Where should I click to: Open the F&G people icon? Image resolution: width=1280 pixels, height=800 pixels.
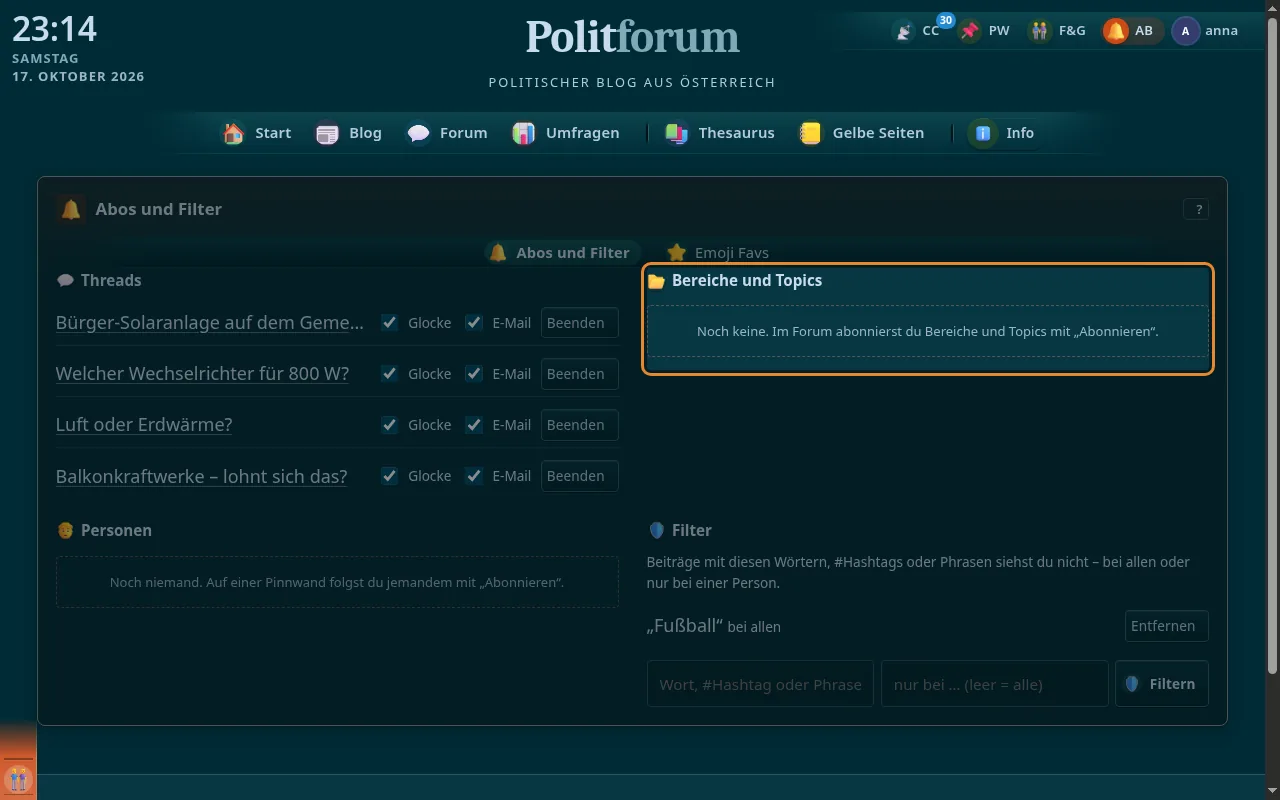(x=1040, y=31)
